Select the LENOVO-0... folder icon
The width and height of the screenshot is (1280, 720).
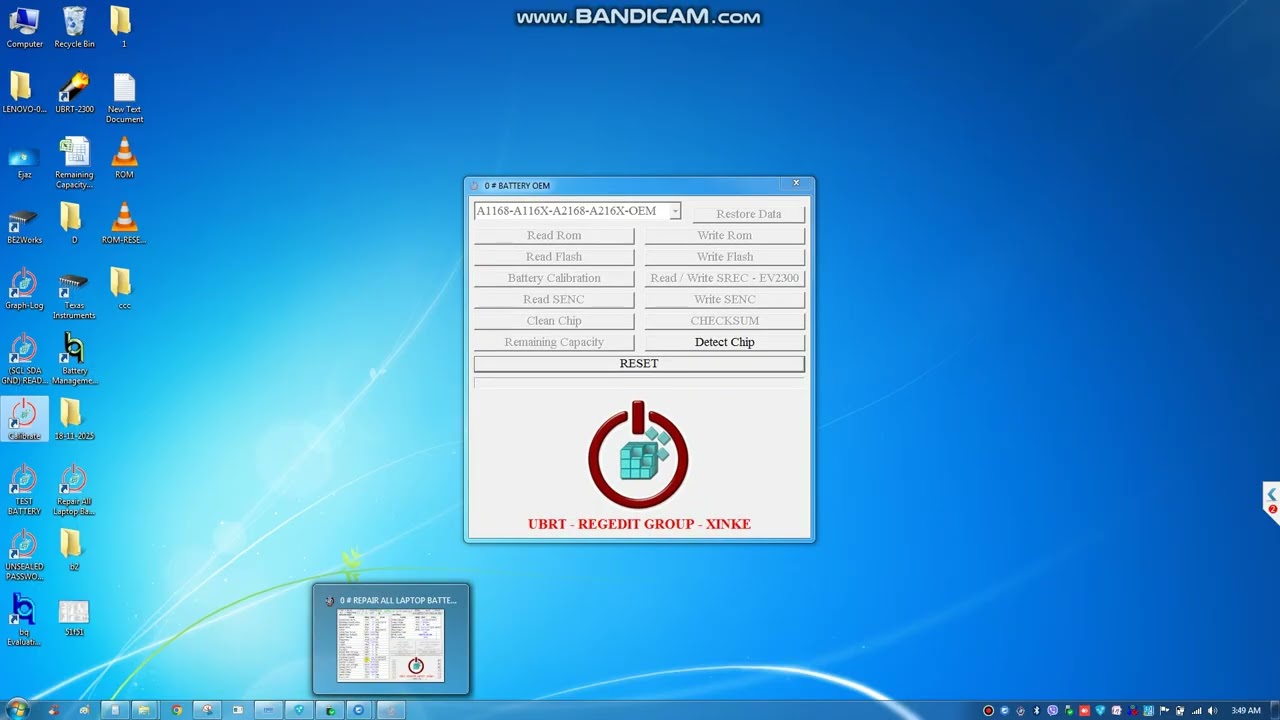24,92
